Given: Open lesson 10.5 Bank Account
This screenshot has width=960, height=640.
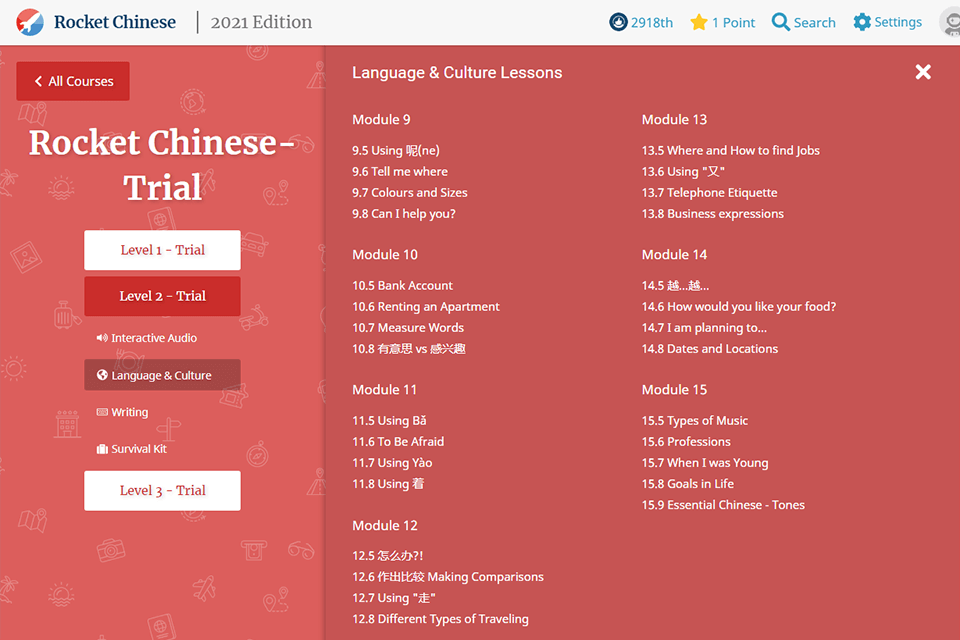Looking at the screenshot, I should [402, 285].
